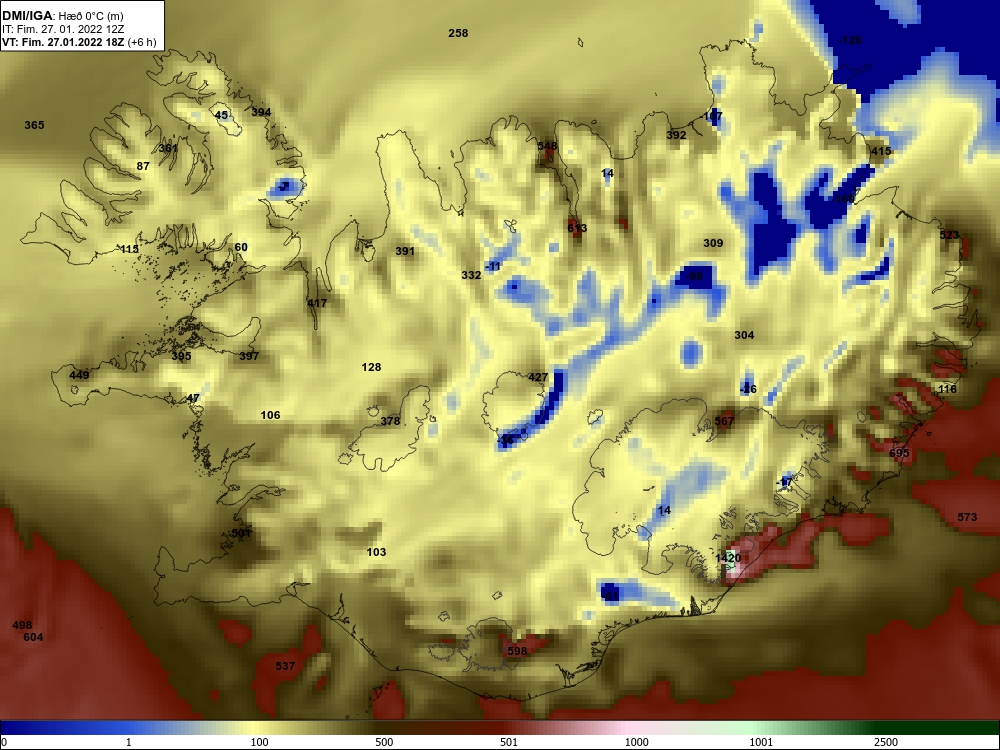Click the map value 45

coord(221,115)
